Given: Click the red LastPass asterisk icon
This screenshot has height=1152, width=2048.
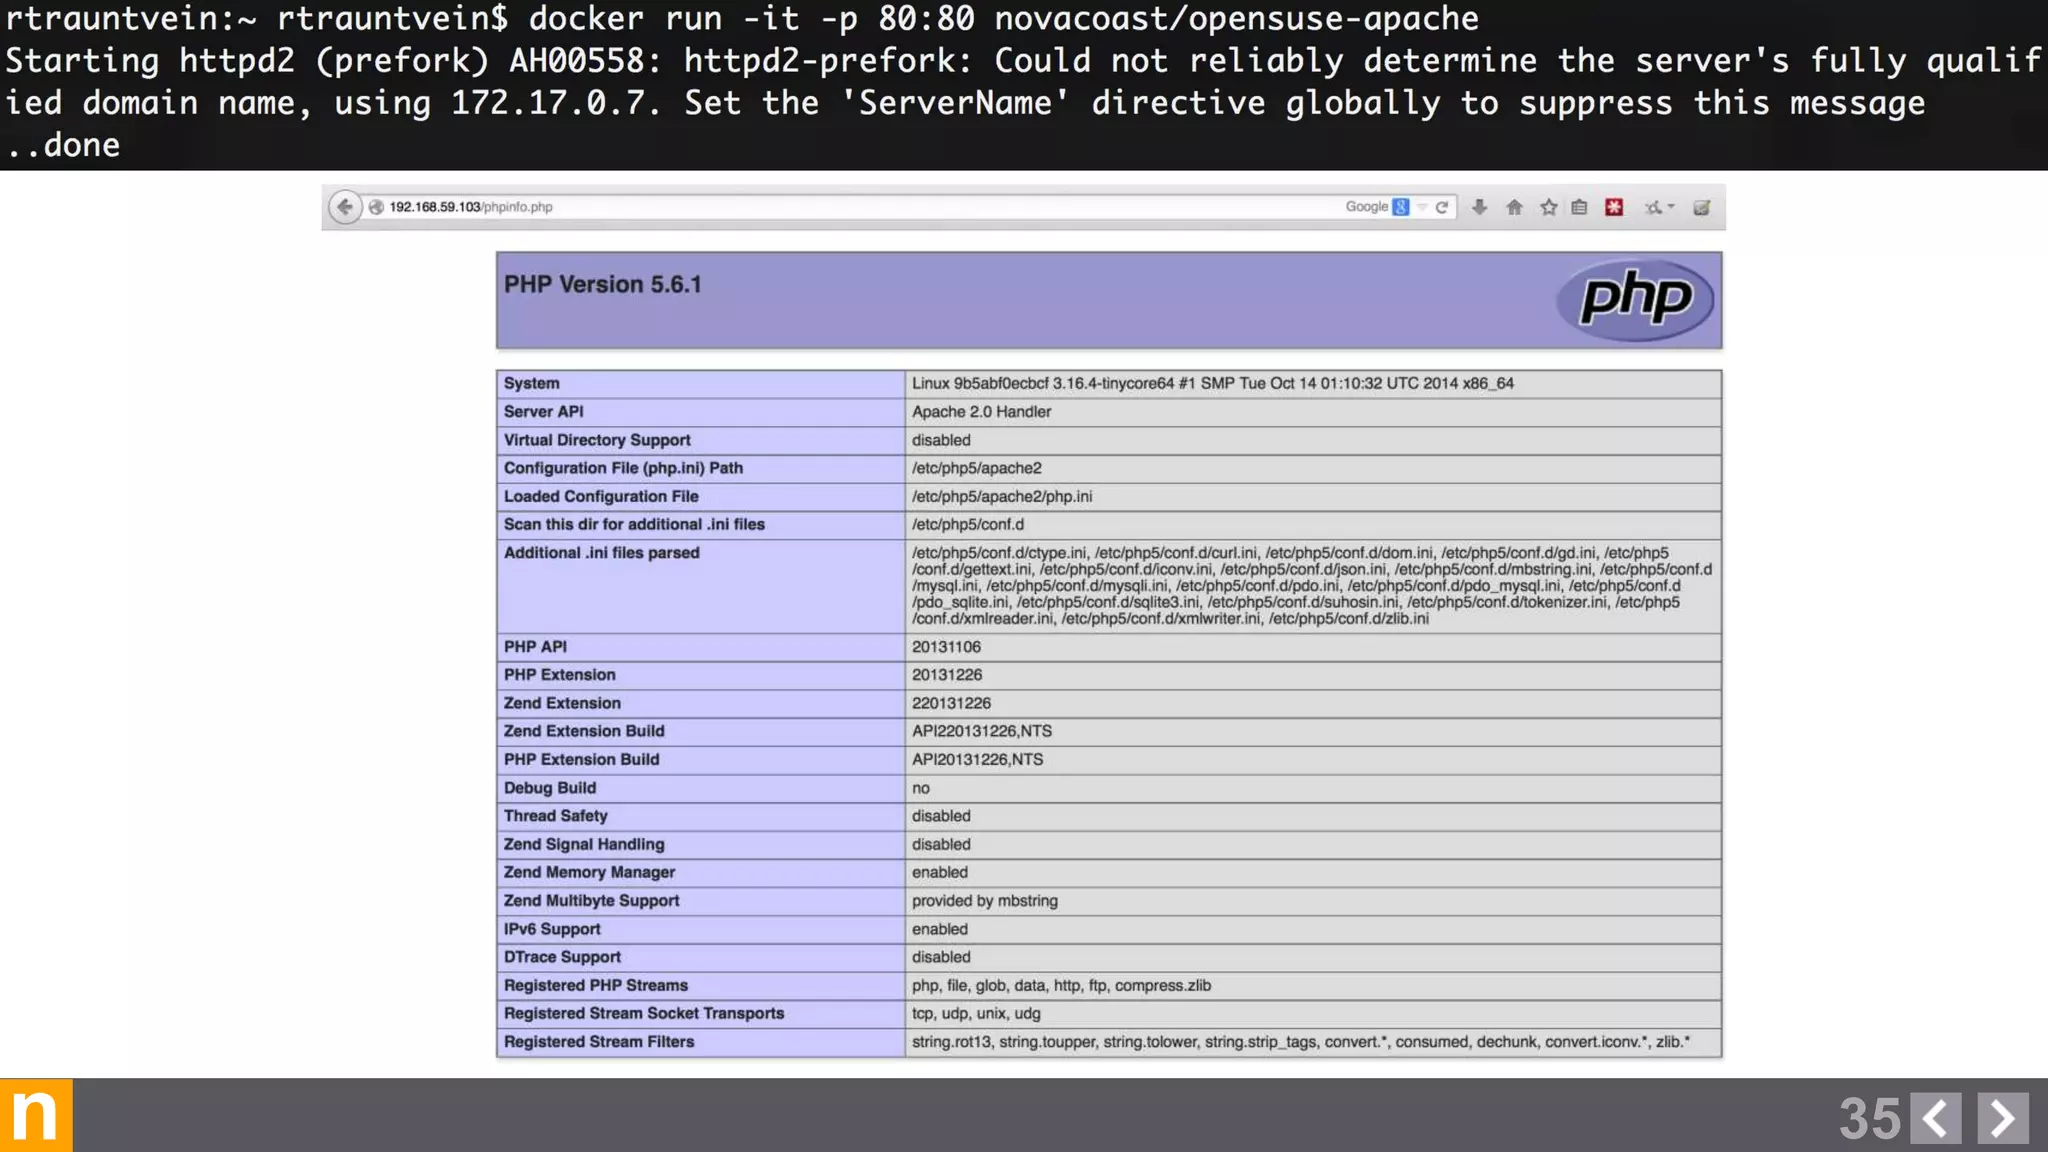Looking at the screenshot, I should pos(1614,207).
